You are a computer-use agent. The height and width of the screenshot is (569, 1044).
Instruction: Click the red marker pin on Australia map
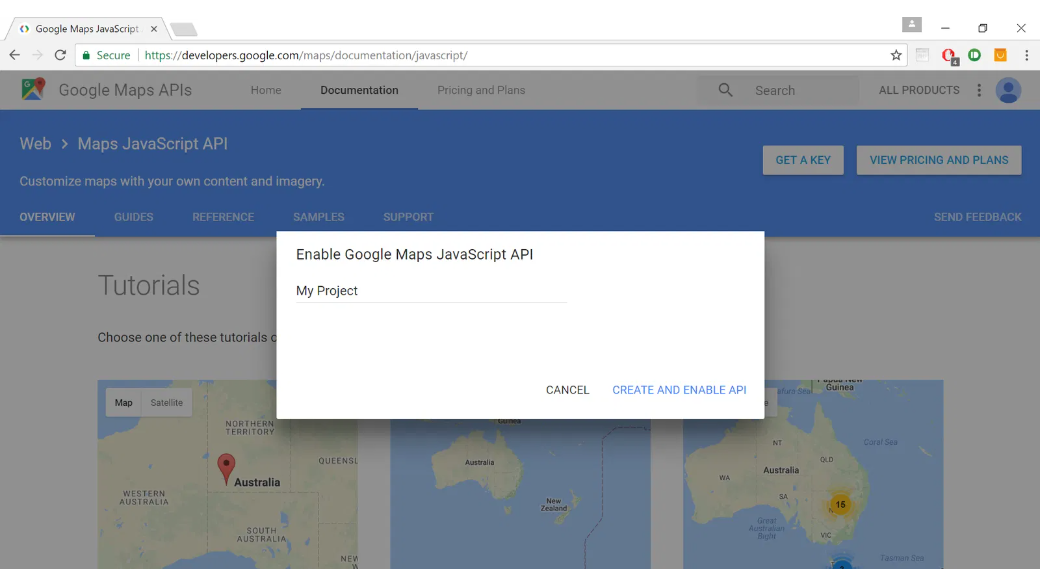pos(227,467)
